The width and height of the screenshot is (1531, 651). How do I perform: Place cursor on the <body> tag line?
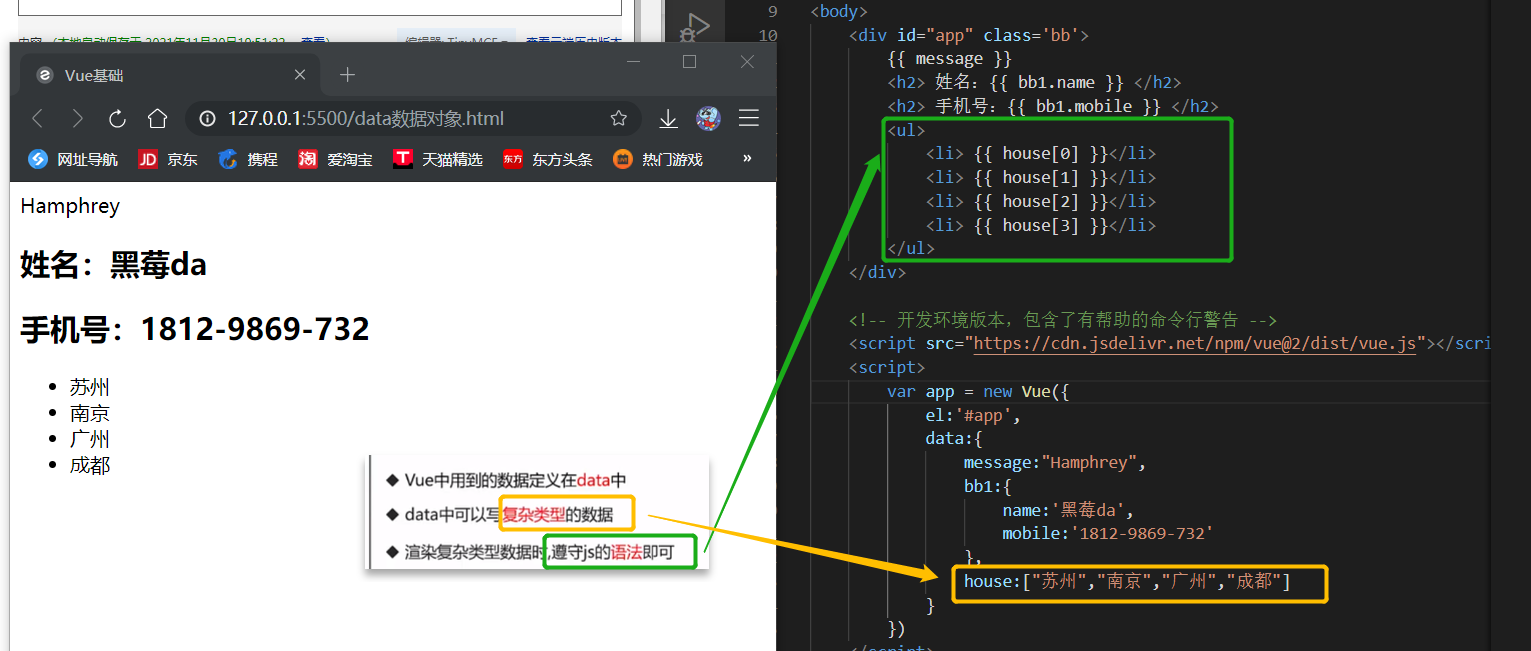pos(839,12)
